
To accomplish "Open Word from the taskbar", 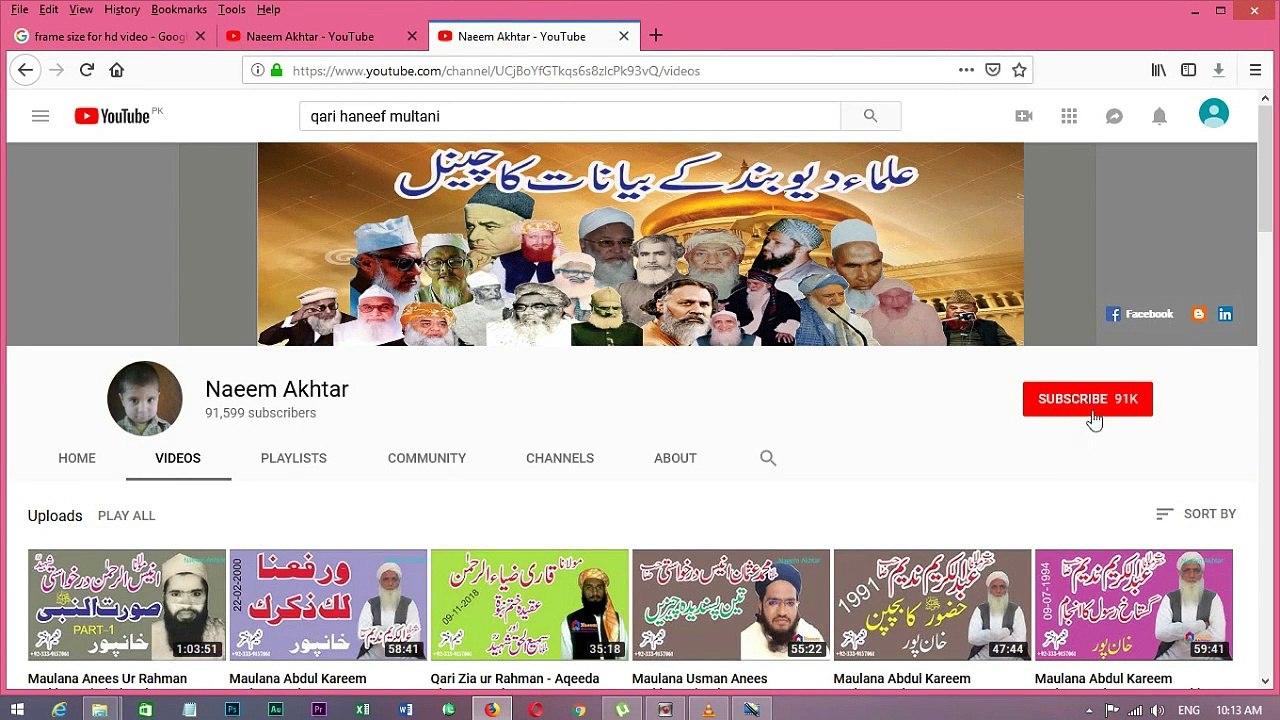I will (405, 710).
